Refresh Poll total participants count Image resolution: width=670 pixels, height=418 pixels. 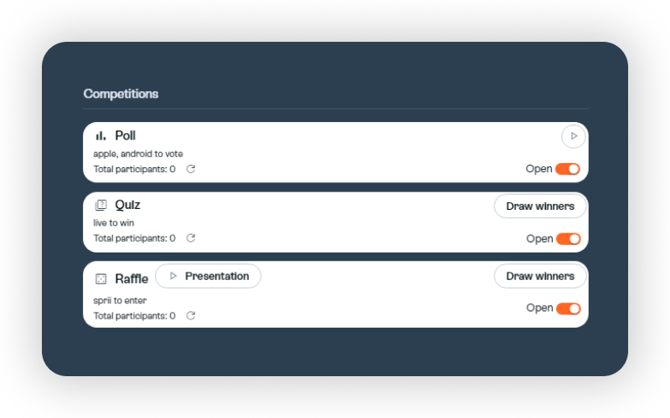coord(191,169)
